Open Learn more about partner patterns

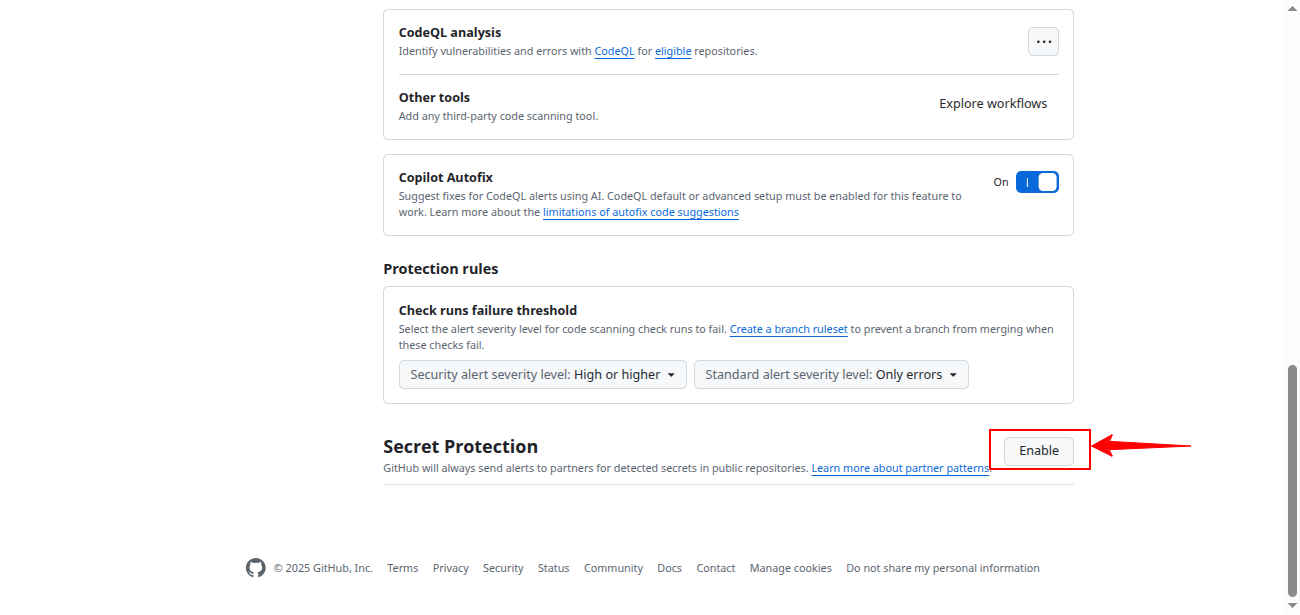(899, 468)
